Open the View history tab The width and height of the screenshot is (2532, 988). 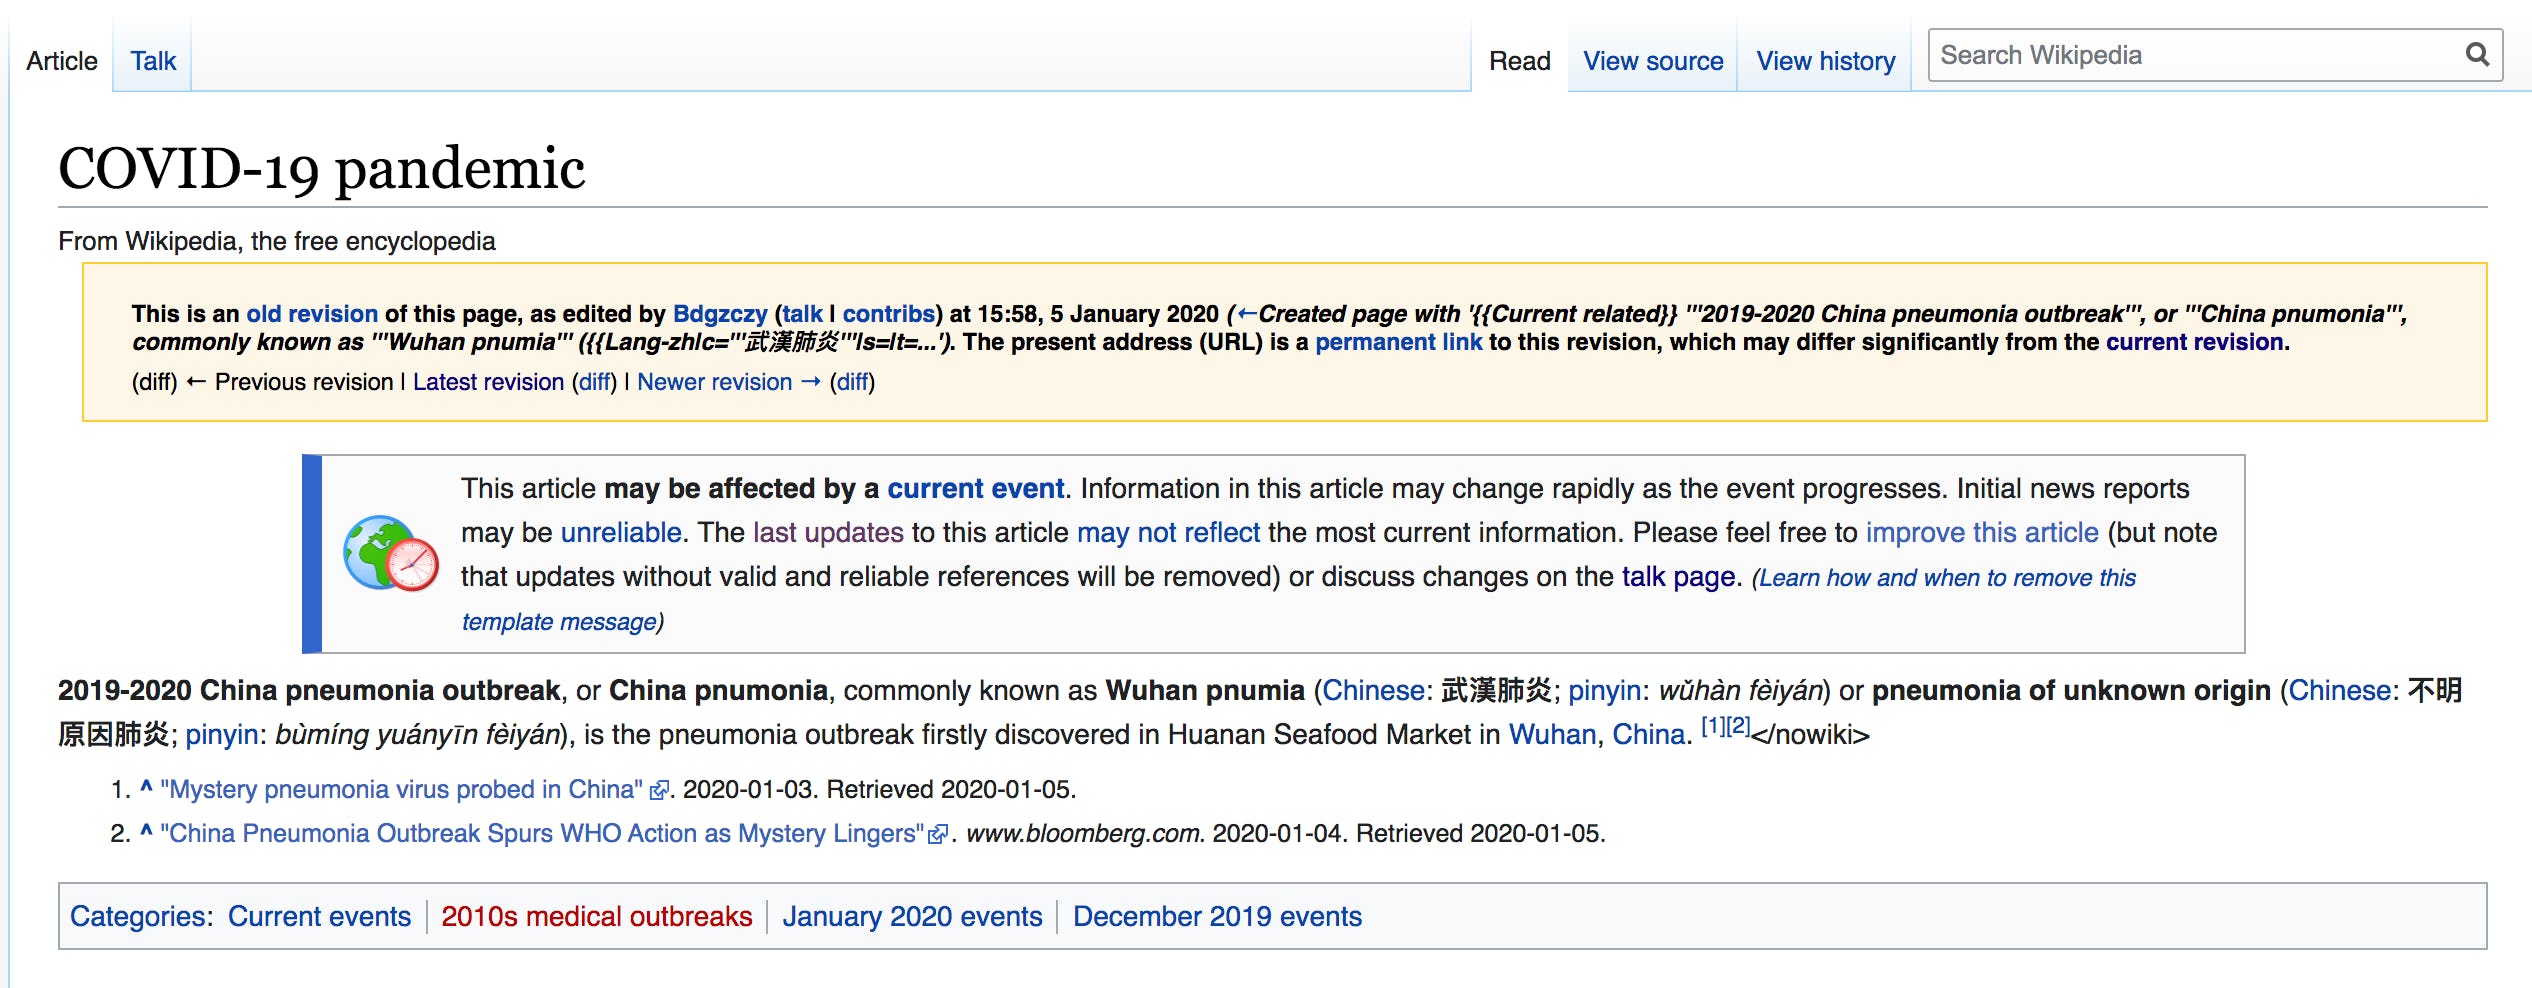(x=1826, y=61)
